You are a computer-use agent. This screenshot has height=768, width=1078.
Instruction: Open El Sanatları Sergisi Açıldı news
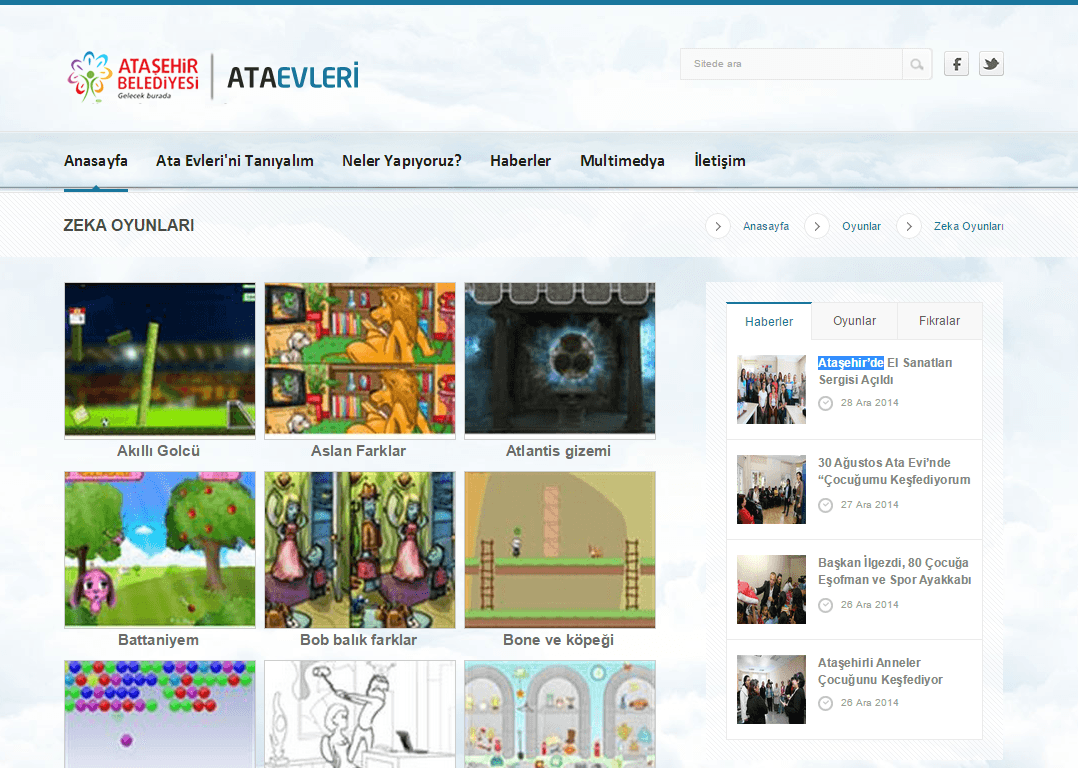coord(885,371)
